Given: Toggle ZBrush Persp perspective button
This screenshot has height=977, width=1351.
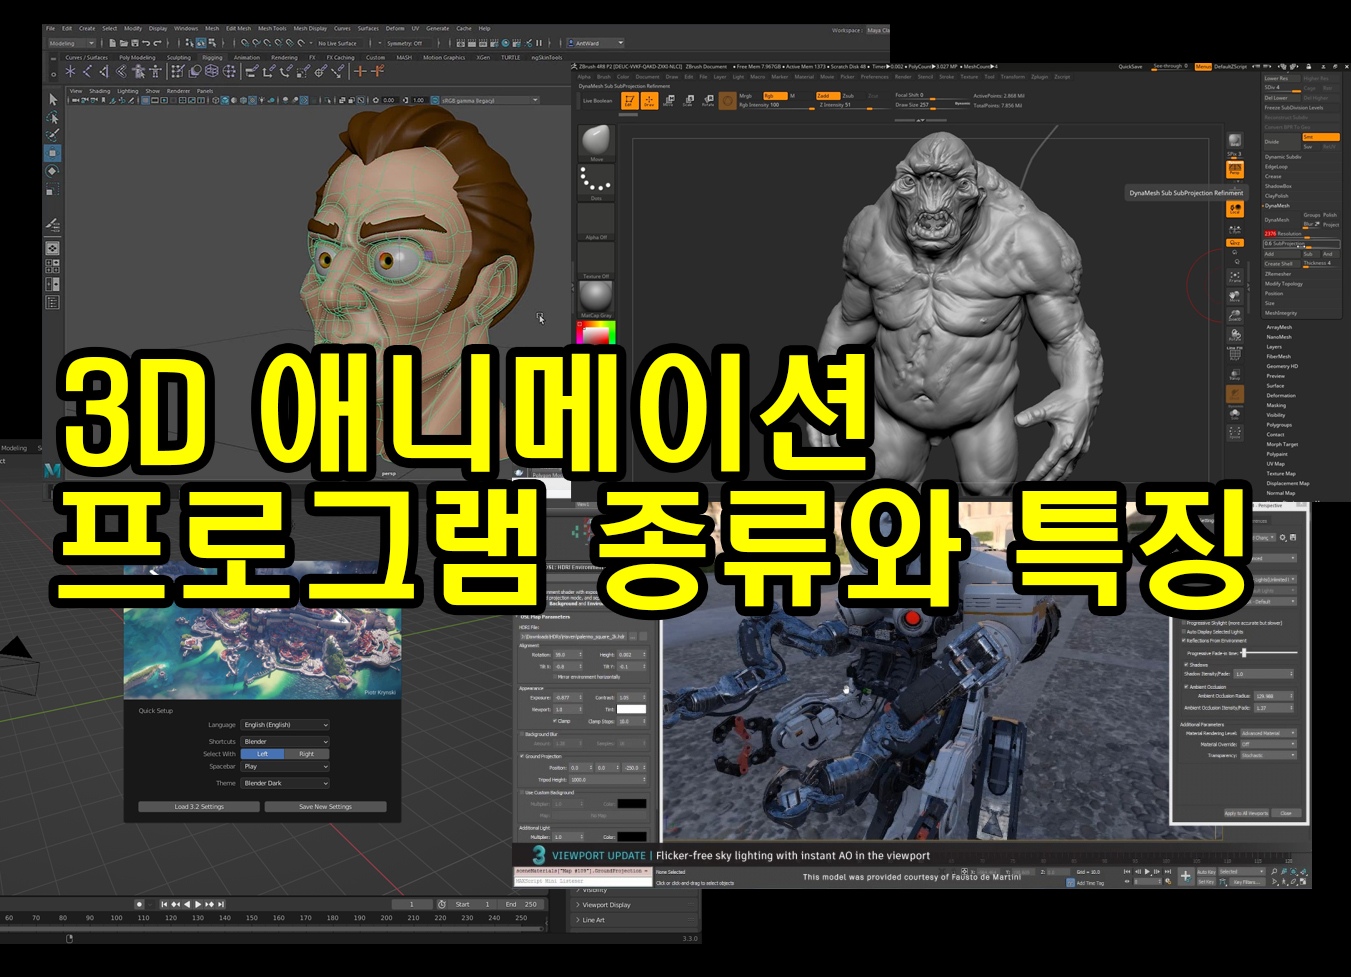Looking at the screenshot, I should click(x=1235, y=171).
